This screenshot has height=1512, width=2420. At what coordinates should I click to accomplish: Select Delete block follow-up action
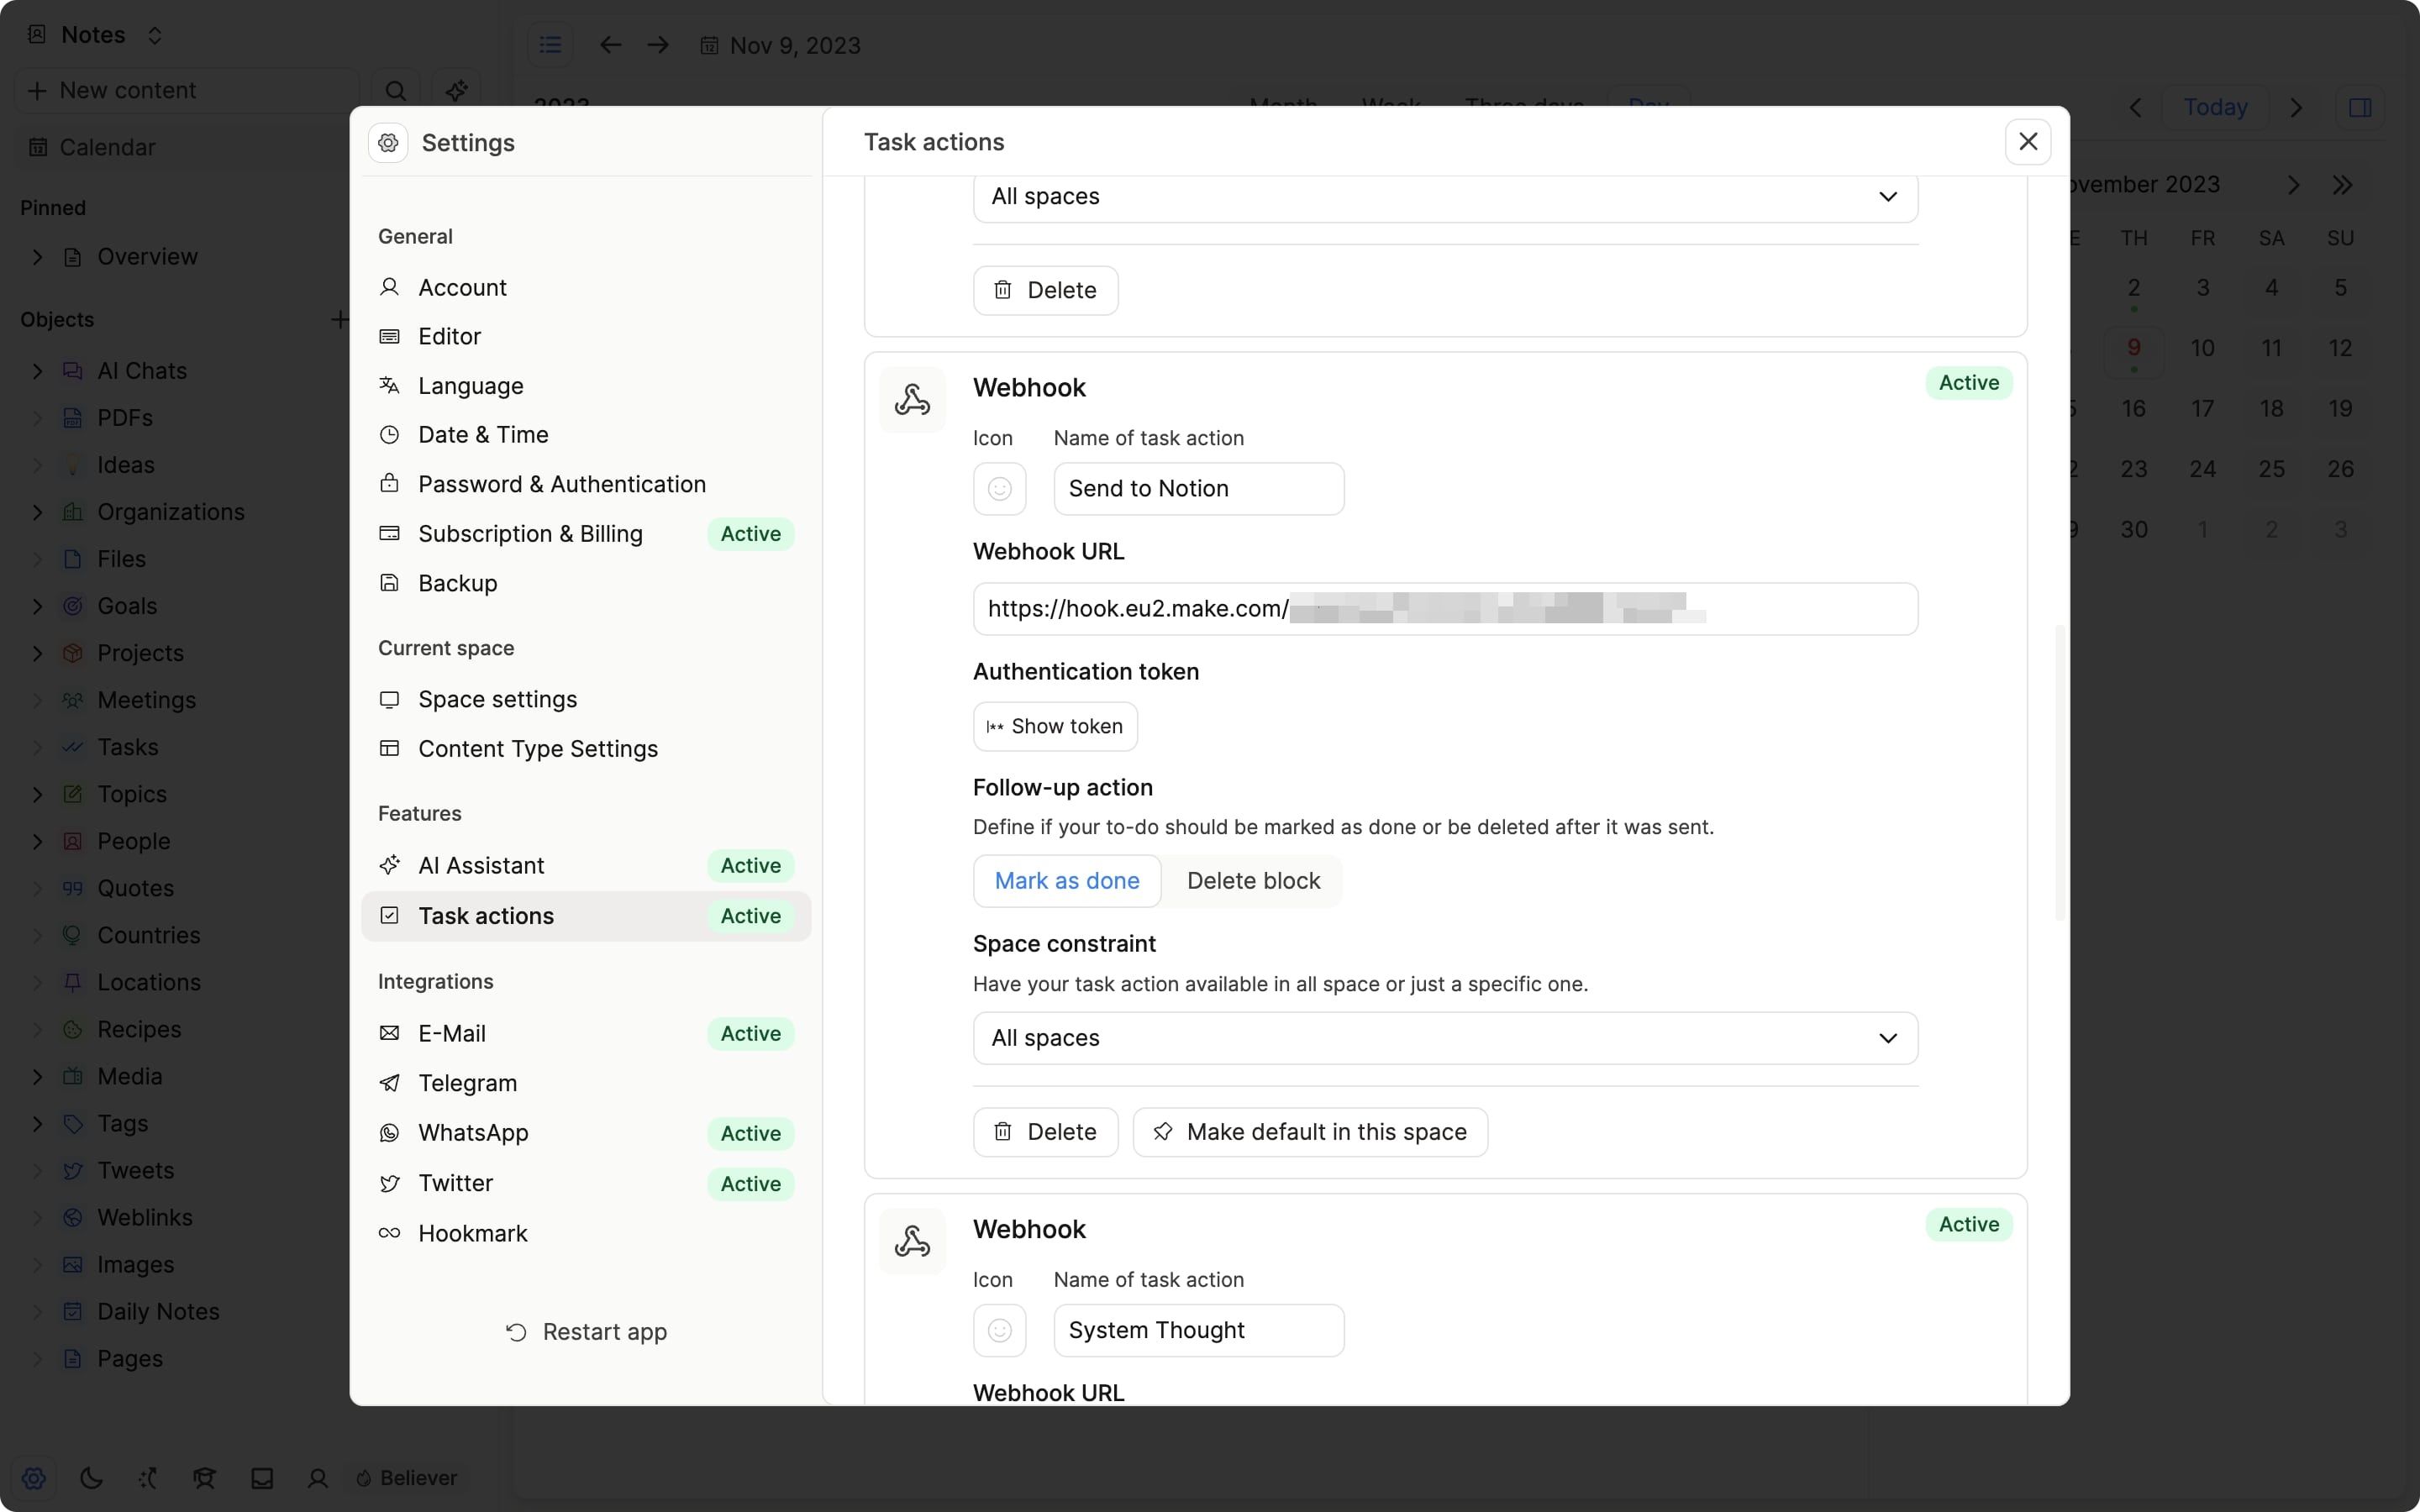pos(1253,881)
